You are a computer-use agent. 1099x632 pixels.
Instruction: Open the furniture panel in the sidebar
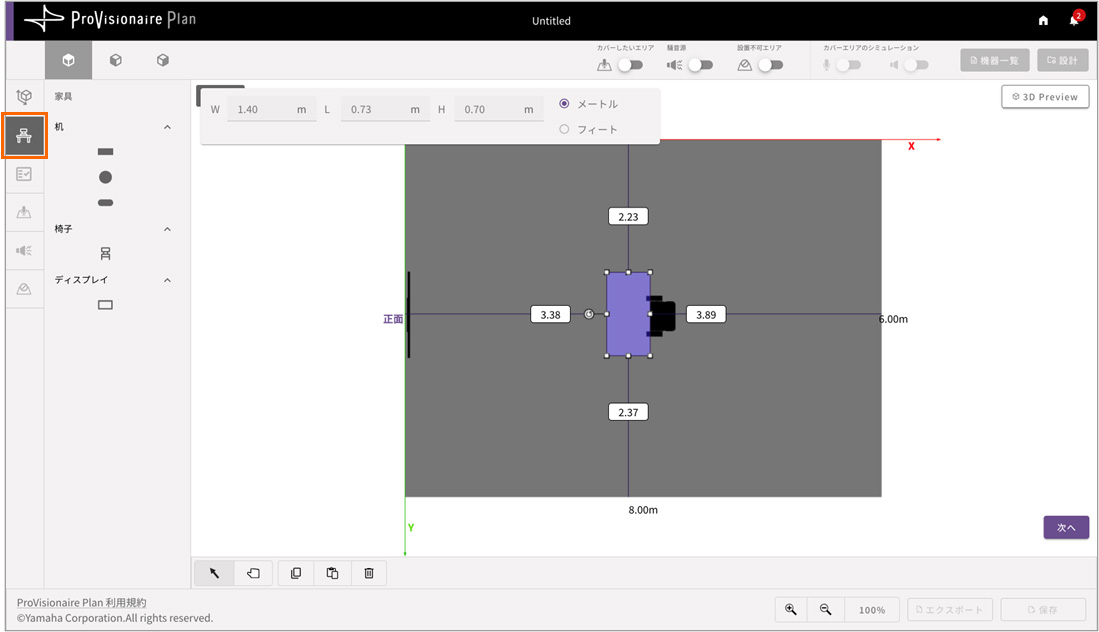pos(24,136)
